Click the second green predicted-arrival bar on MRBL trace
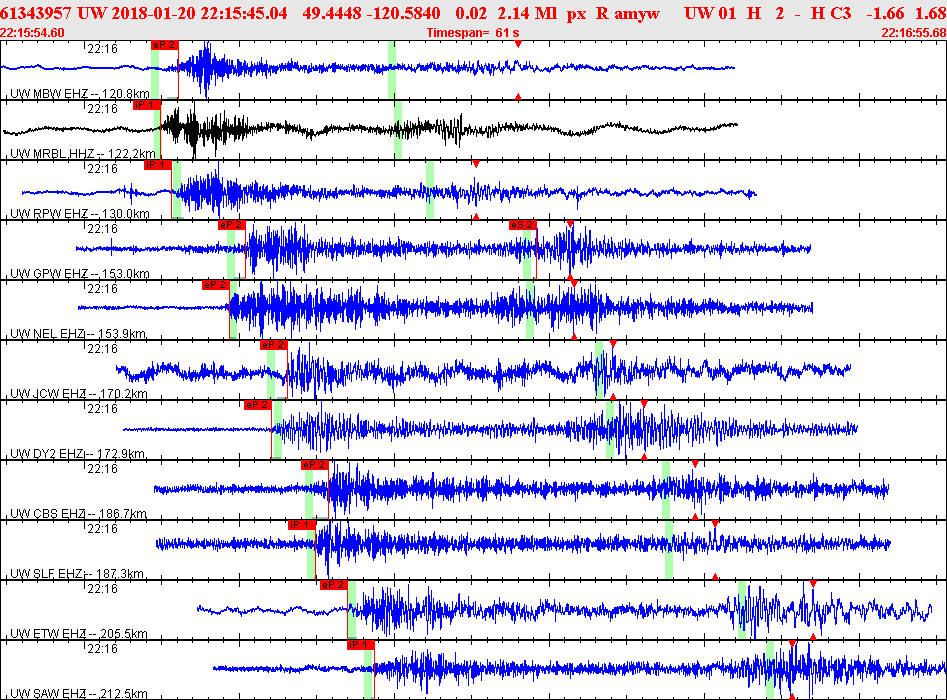This screenshot has width=947, height=700. (398, 130)
